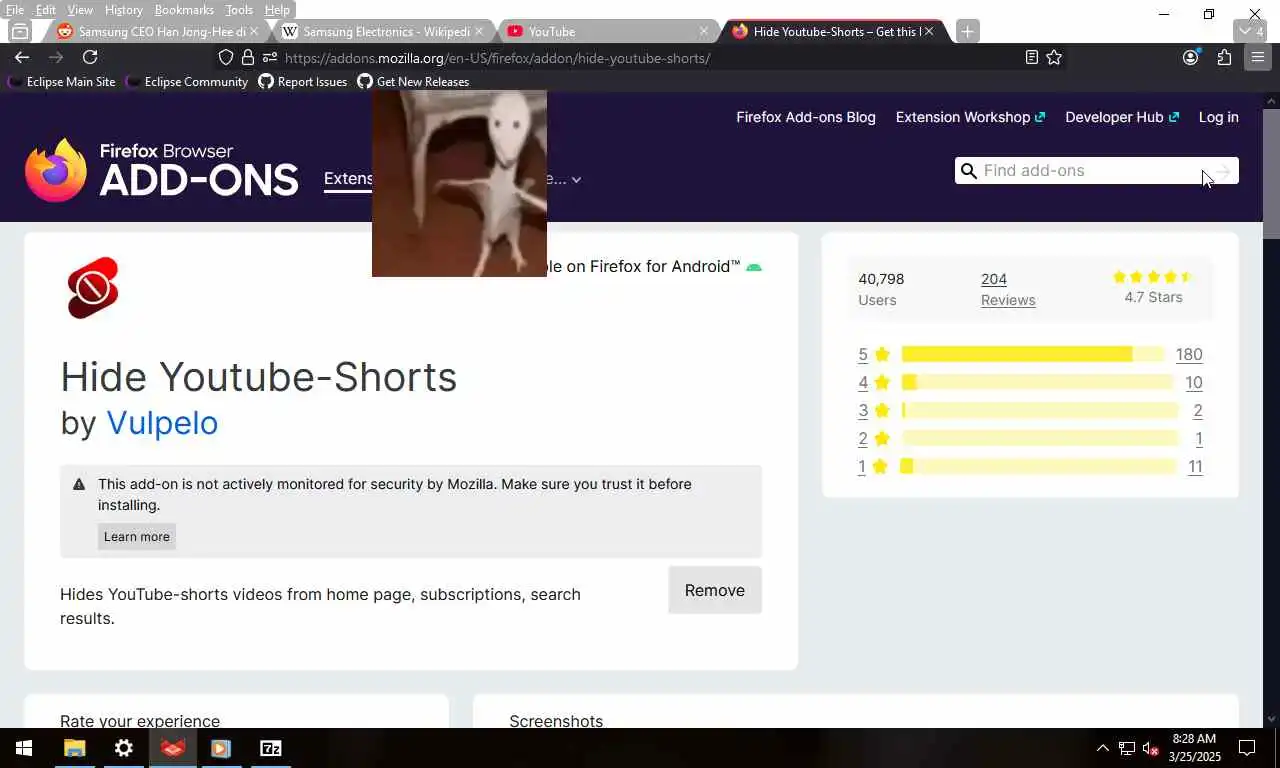Filter reviews by 4 stars
This screenshot has height=768, width=1280.
click(873, 382)
